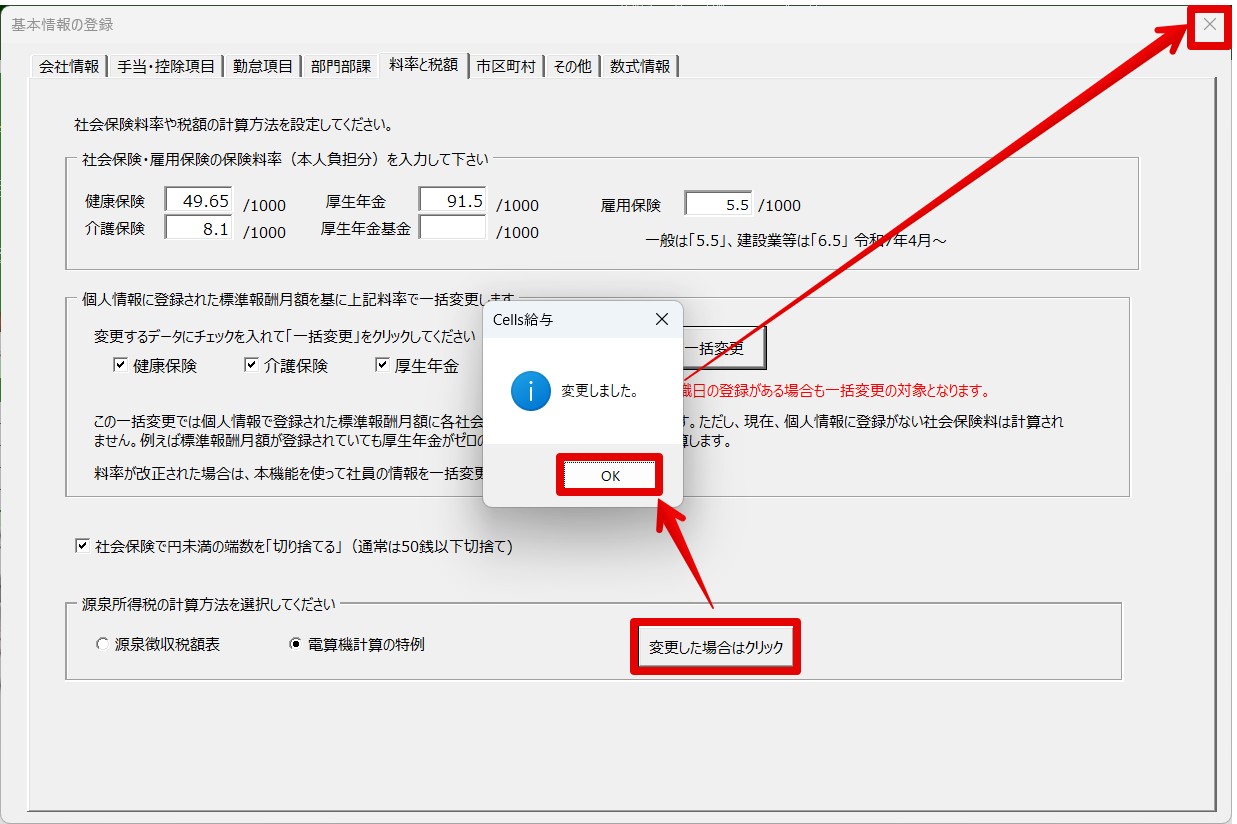Toggle the 健康保険 bulk-change checkbox

pos(120,366)
